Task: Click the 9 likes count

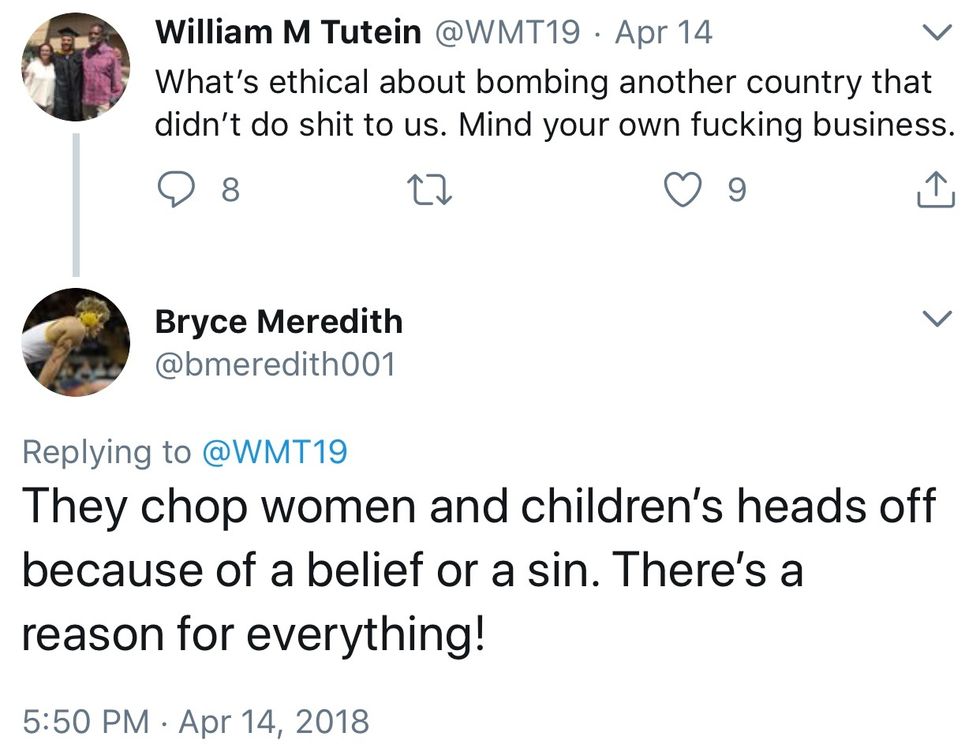Action: pyautogui.click(x=735, y=189)
